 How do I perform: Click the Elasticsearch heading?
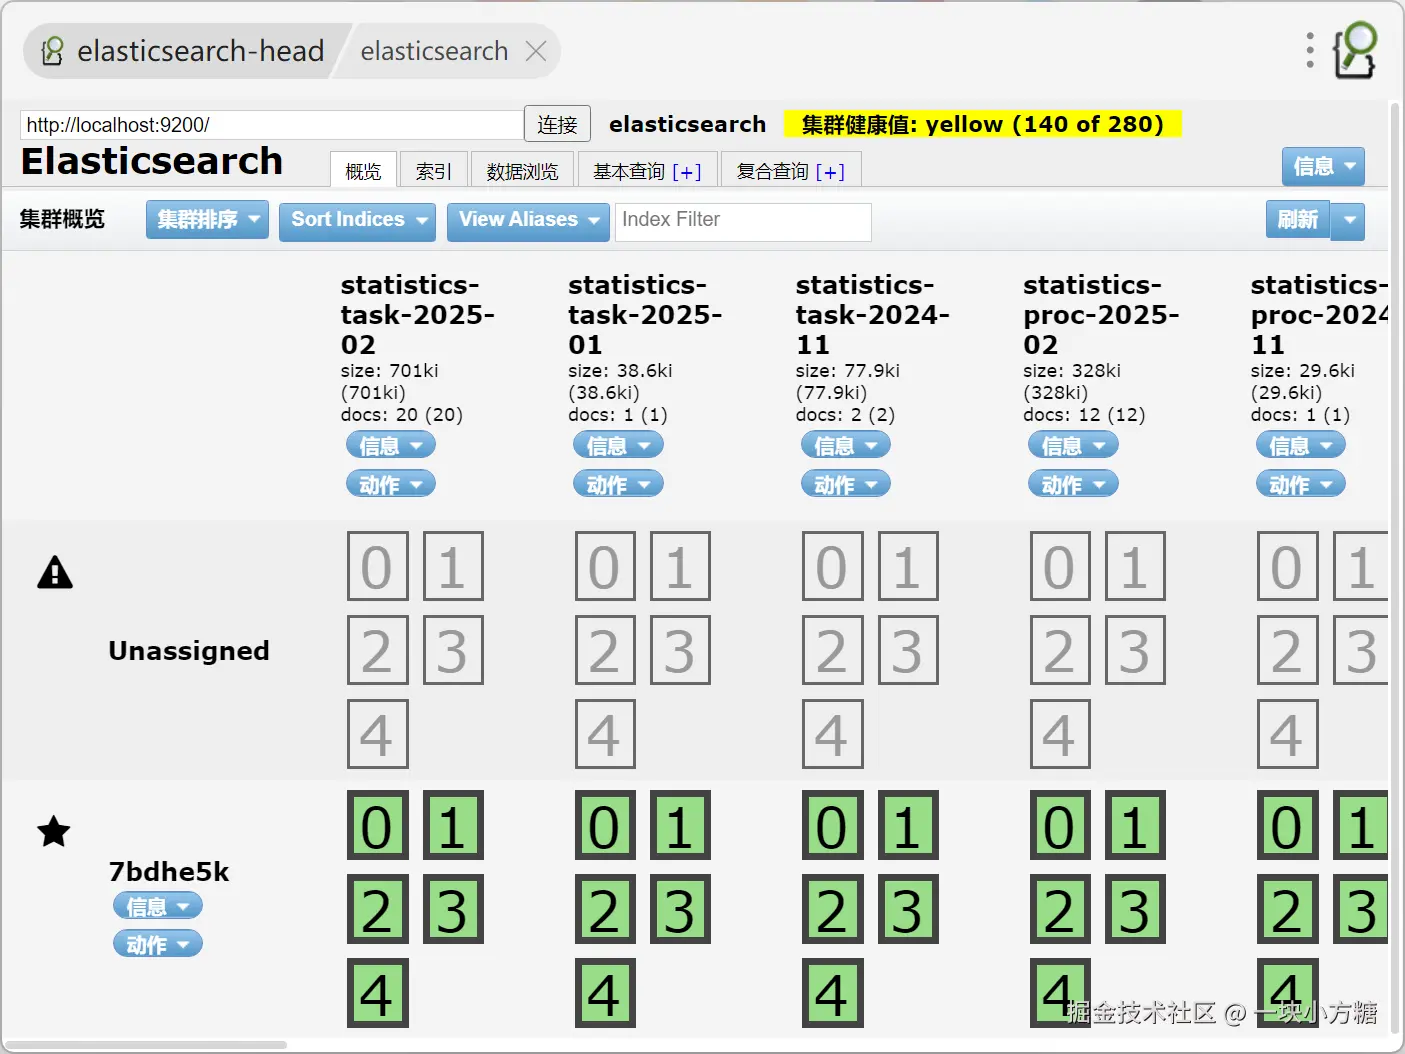[152, 161]
